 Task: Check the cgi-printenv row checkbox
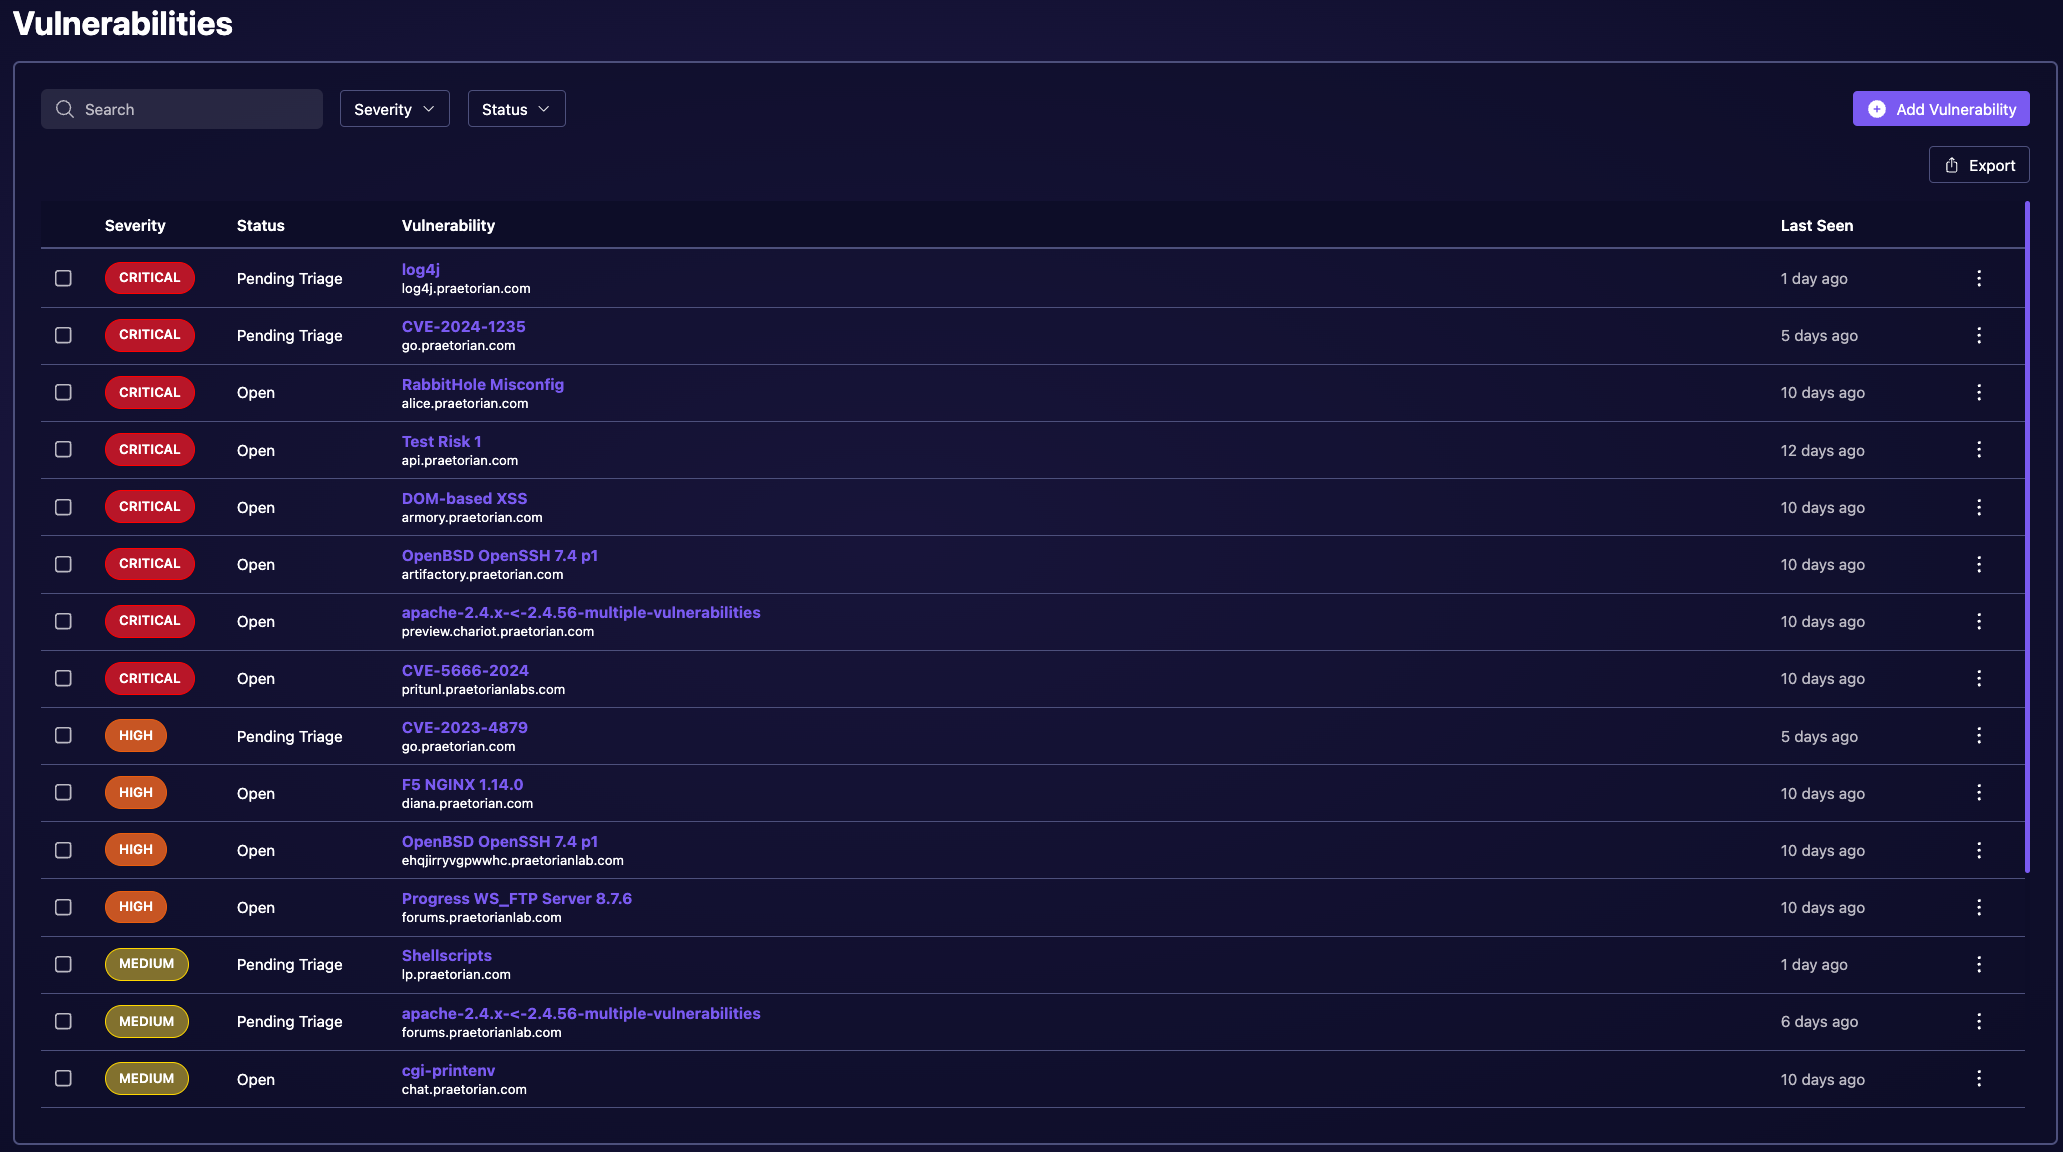[x=63, y=1078]
